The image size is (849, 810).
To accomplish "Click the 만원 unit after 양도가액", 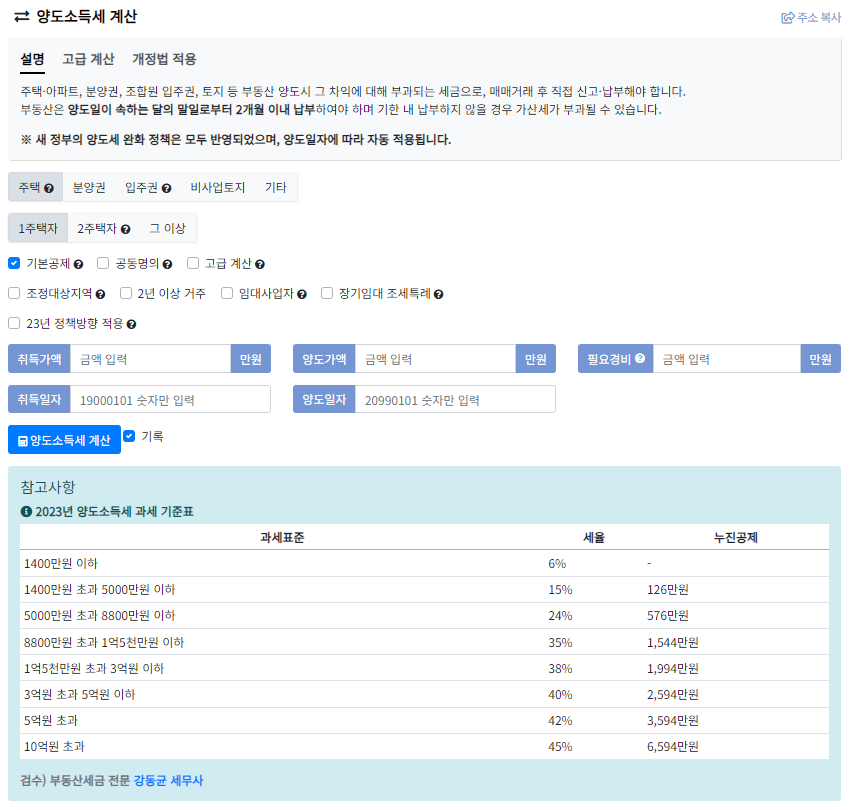I will 535,359.
